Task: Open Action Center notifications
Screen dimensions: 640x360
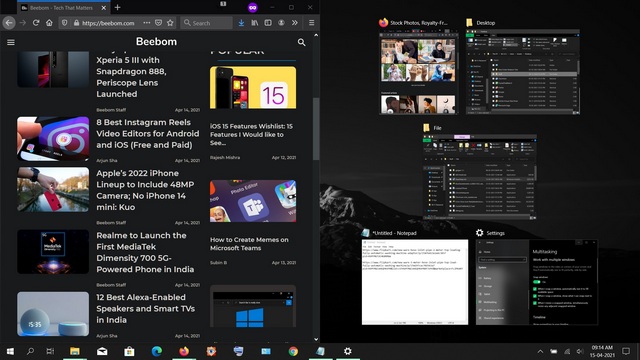Action: (x=626, y=351)
